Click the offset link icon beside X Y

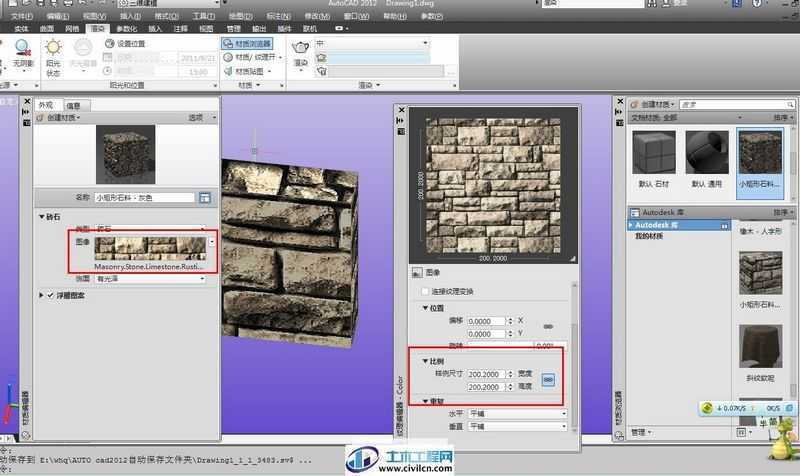548,327
